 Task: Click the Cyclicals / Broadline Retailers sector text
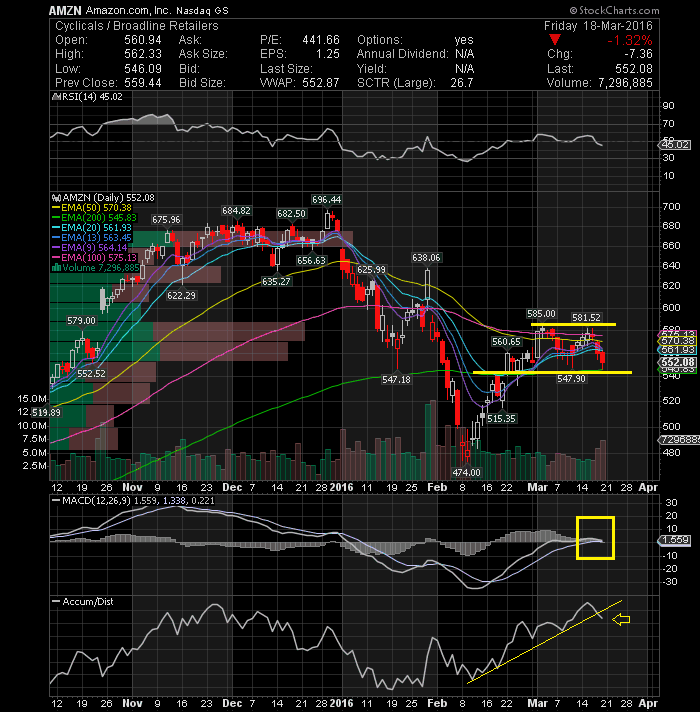137,25
